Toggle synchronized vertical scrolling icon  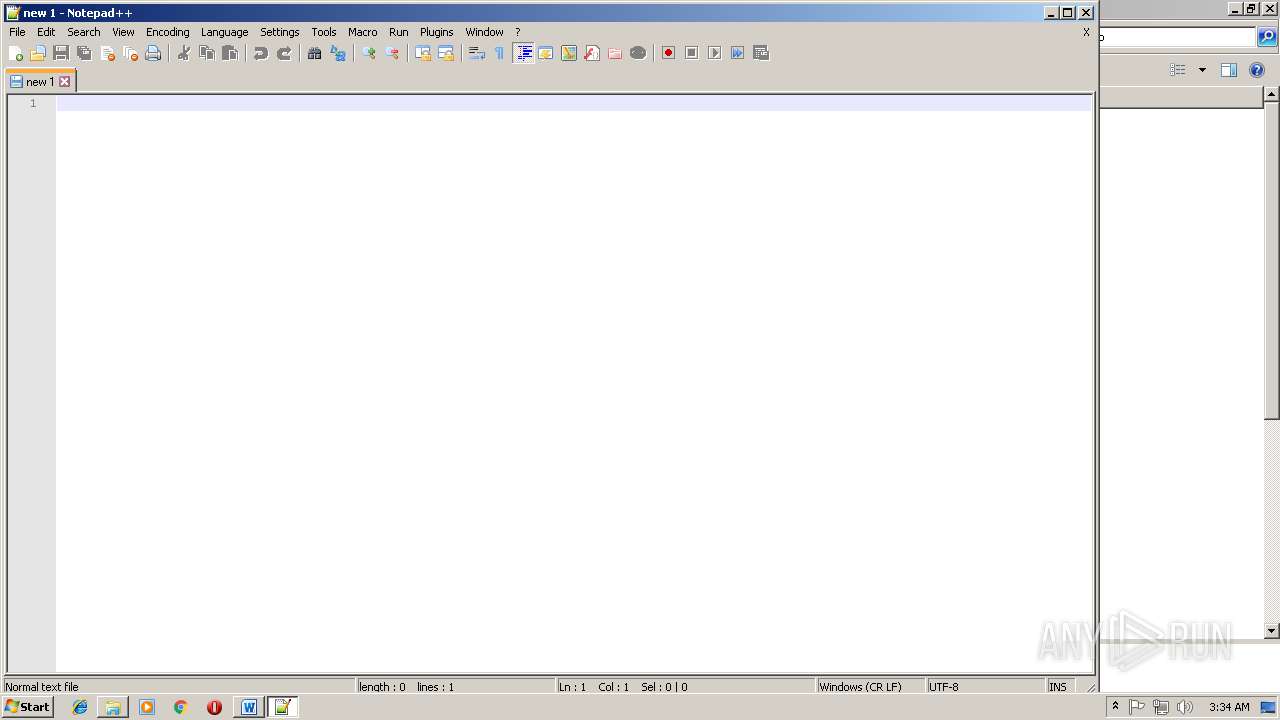pyautogui.click(x=423, y=53)
